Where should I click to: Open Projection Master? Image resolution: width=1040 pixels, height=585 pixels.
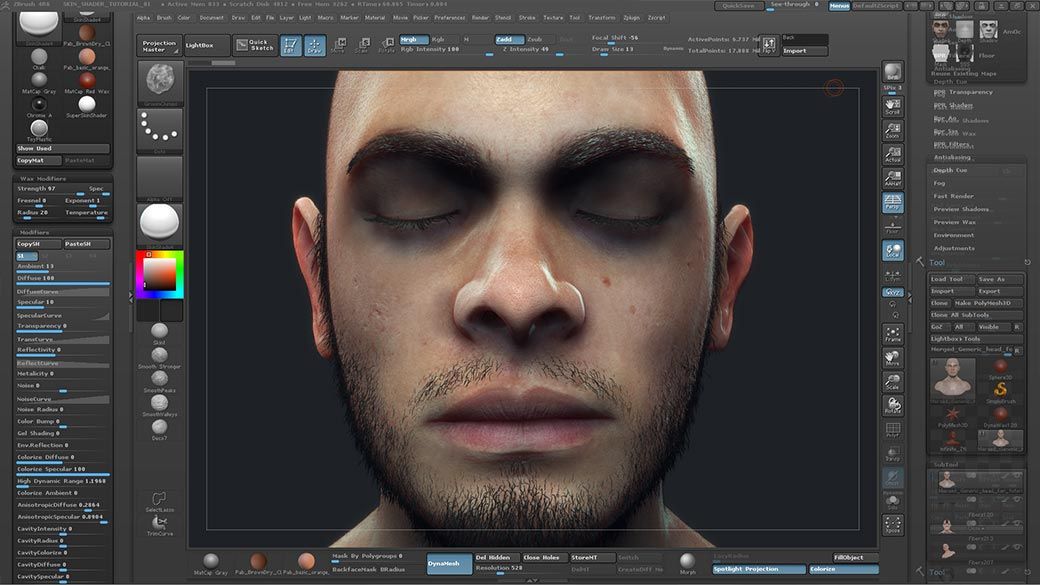coord(159,46)
